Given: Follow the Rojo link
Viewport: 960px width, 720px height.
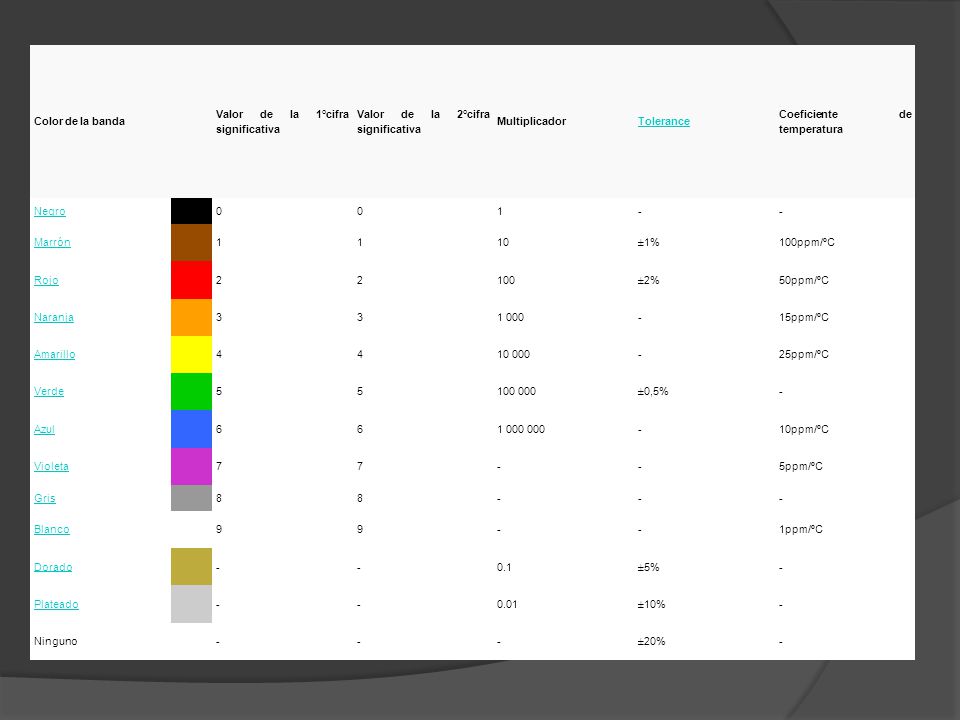Looking at the screenshot, I should (46, 280).
